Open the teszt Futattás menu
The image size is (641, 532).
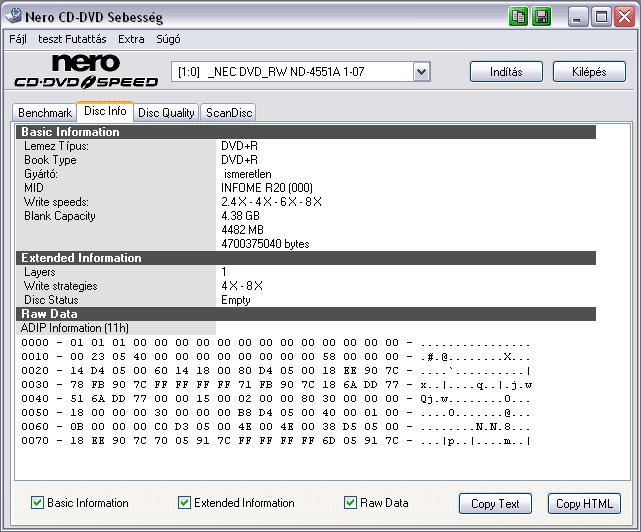pos(72,39)
